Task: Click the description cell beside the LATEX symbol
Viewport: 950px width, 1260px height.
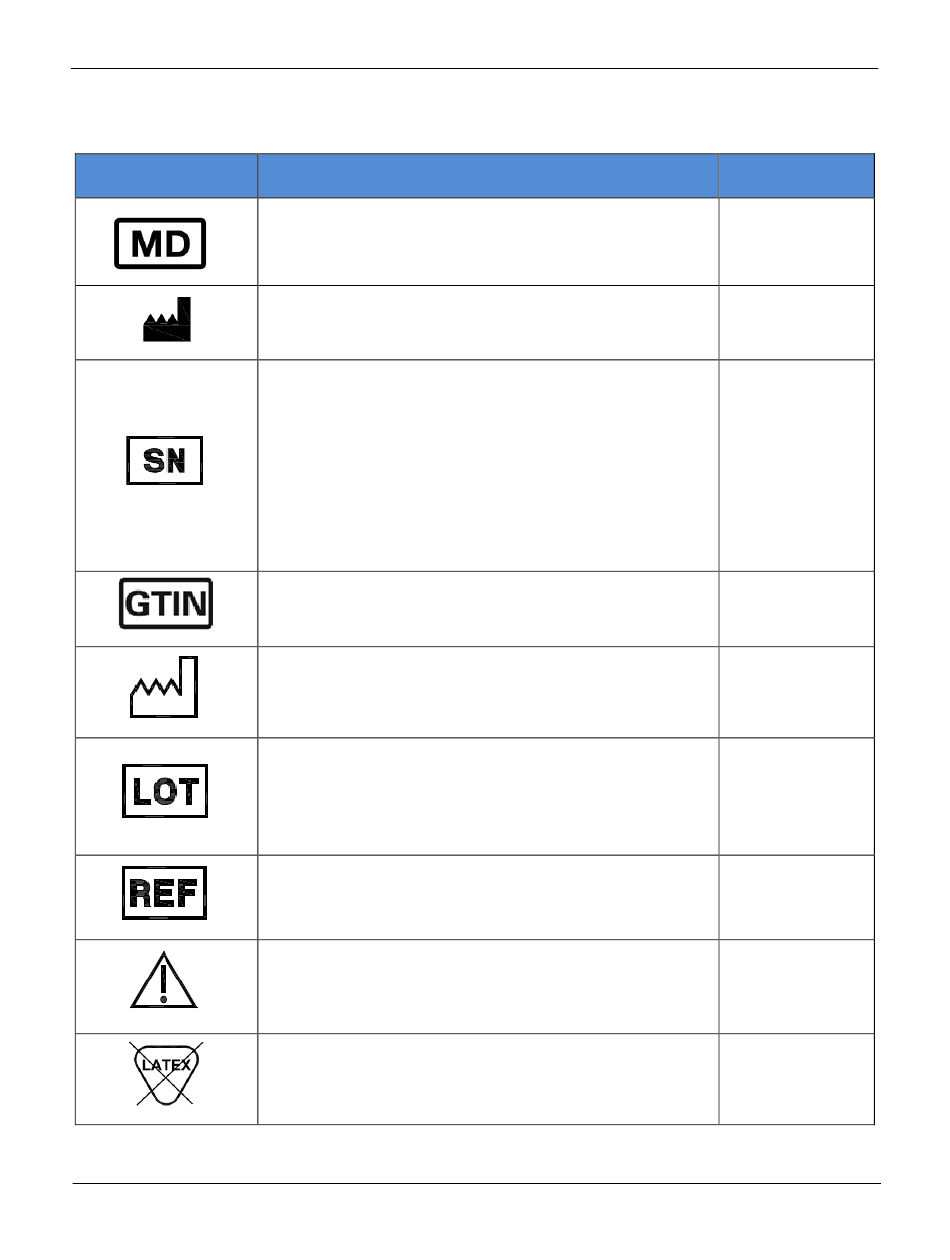Action: 488,1079
